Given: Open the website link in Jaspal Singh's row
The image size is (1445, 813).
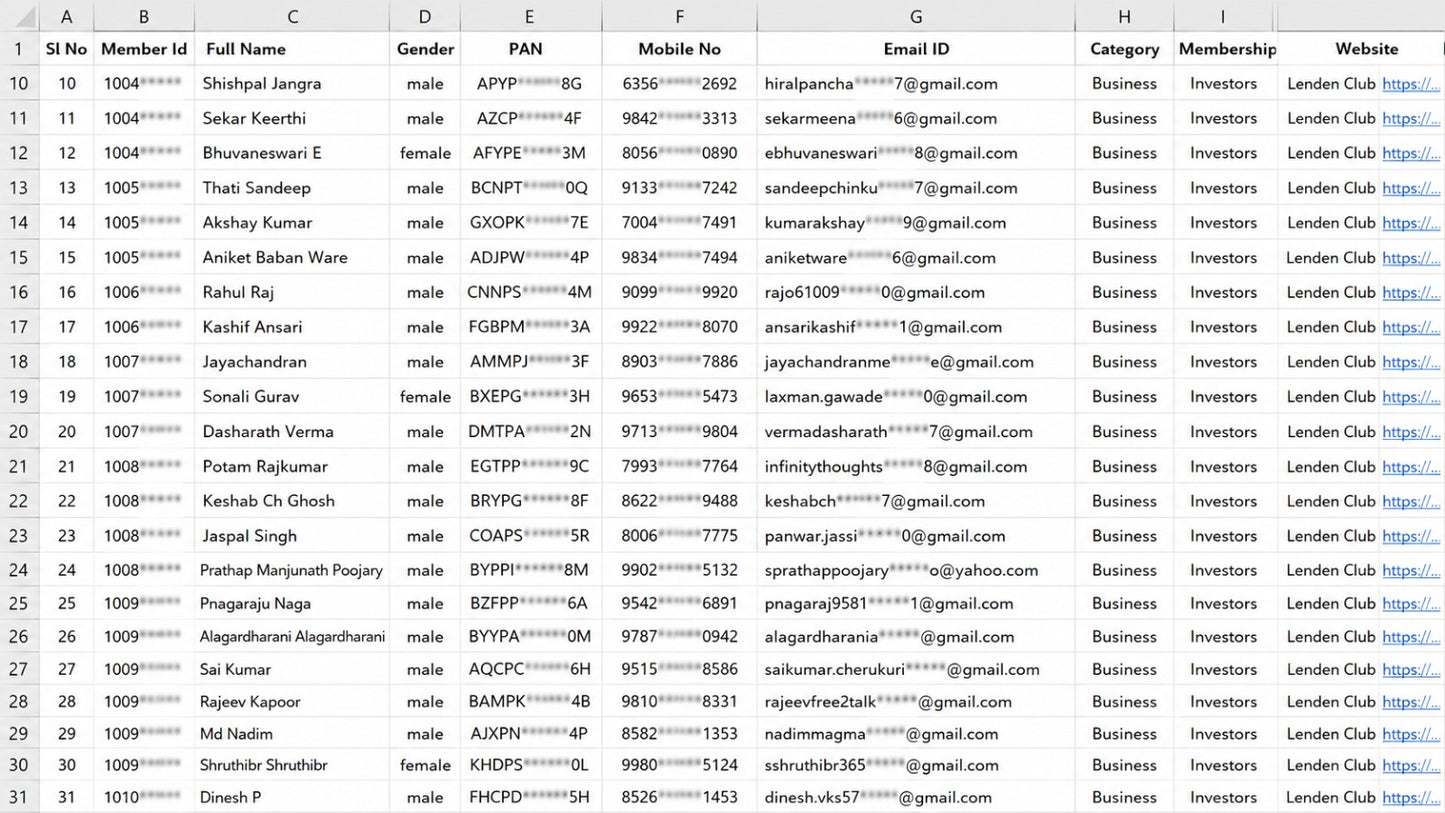Looking at the screenshot, I should (1411, 536).
